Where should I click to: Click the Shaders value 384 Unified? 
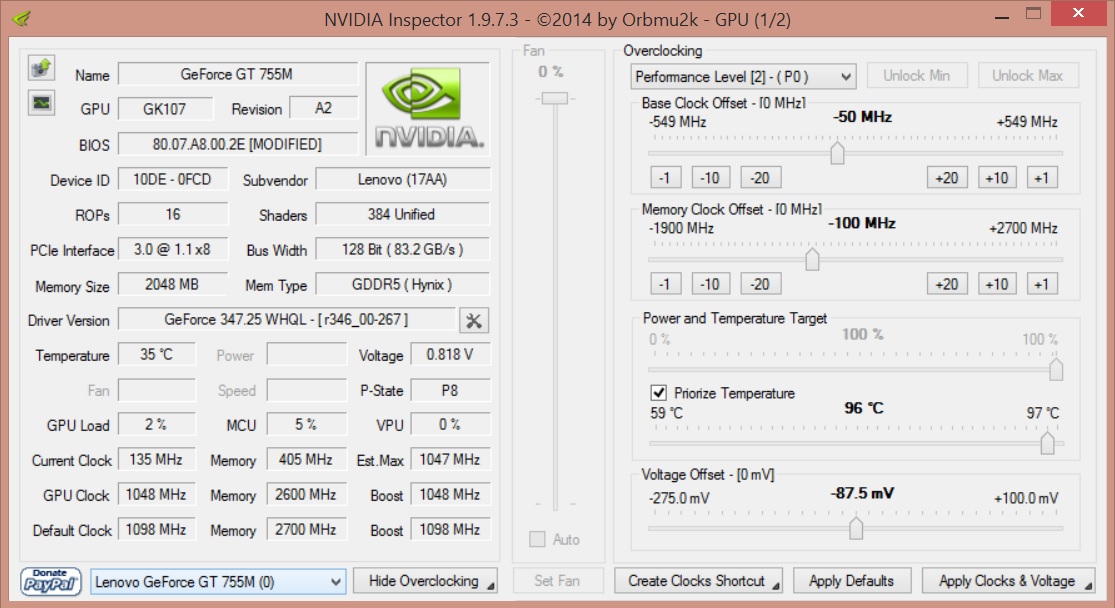[x=402, y=214]
